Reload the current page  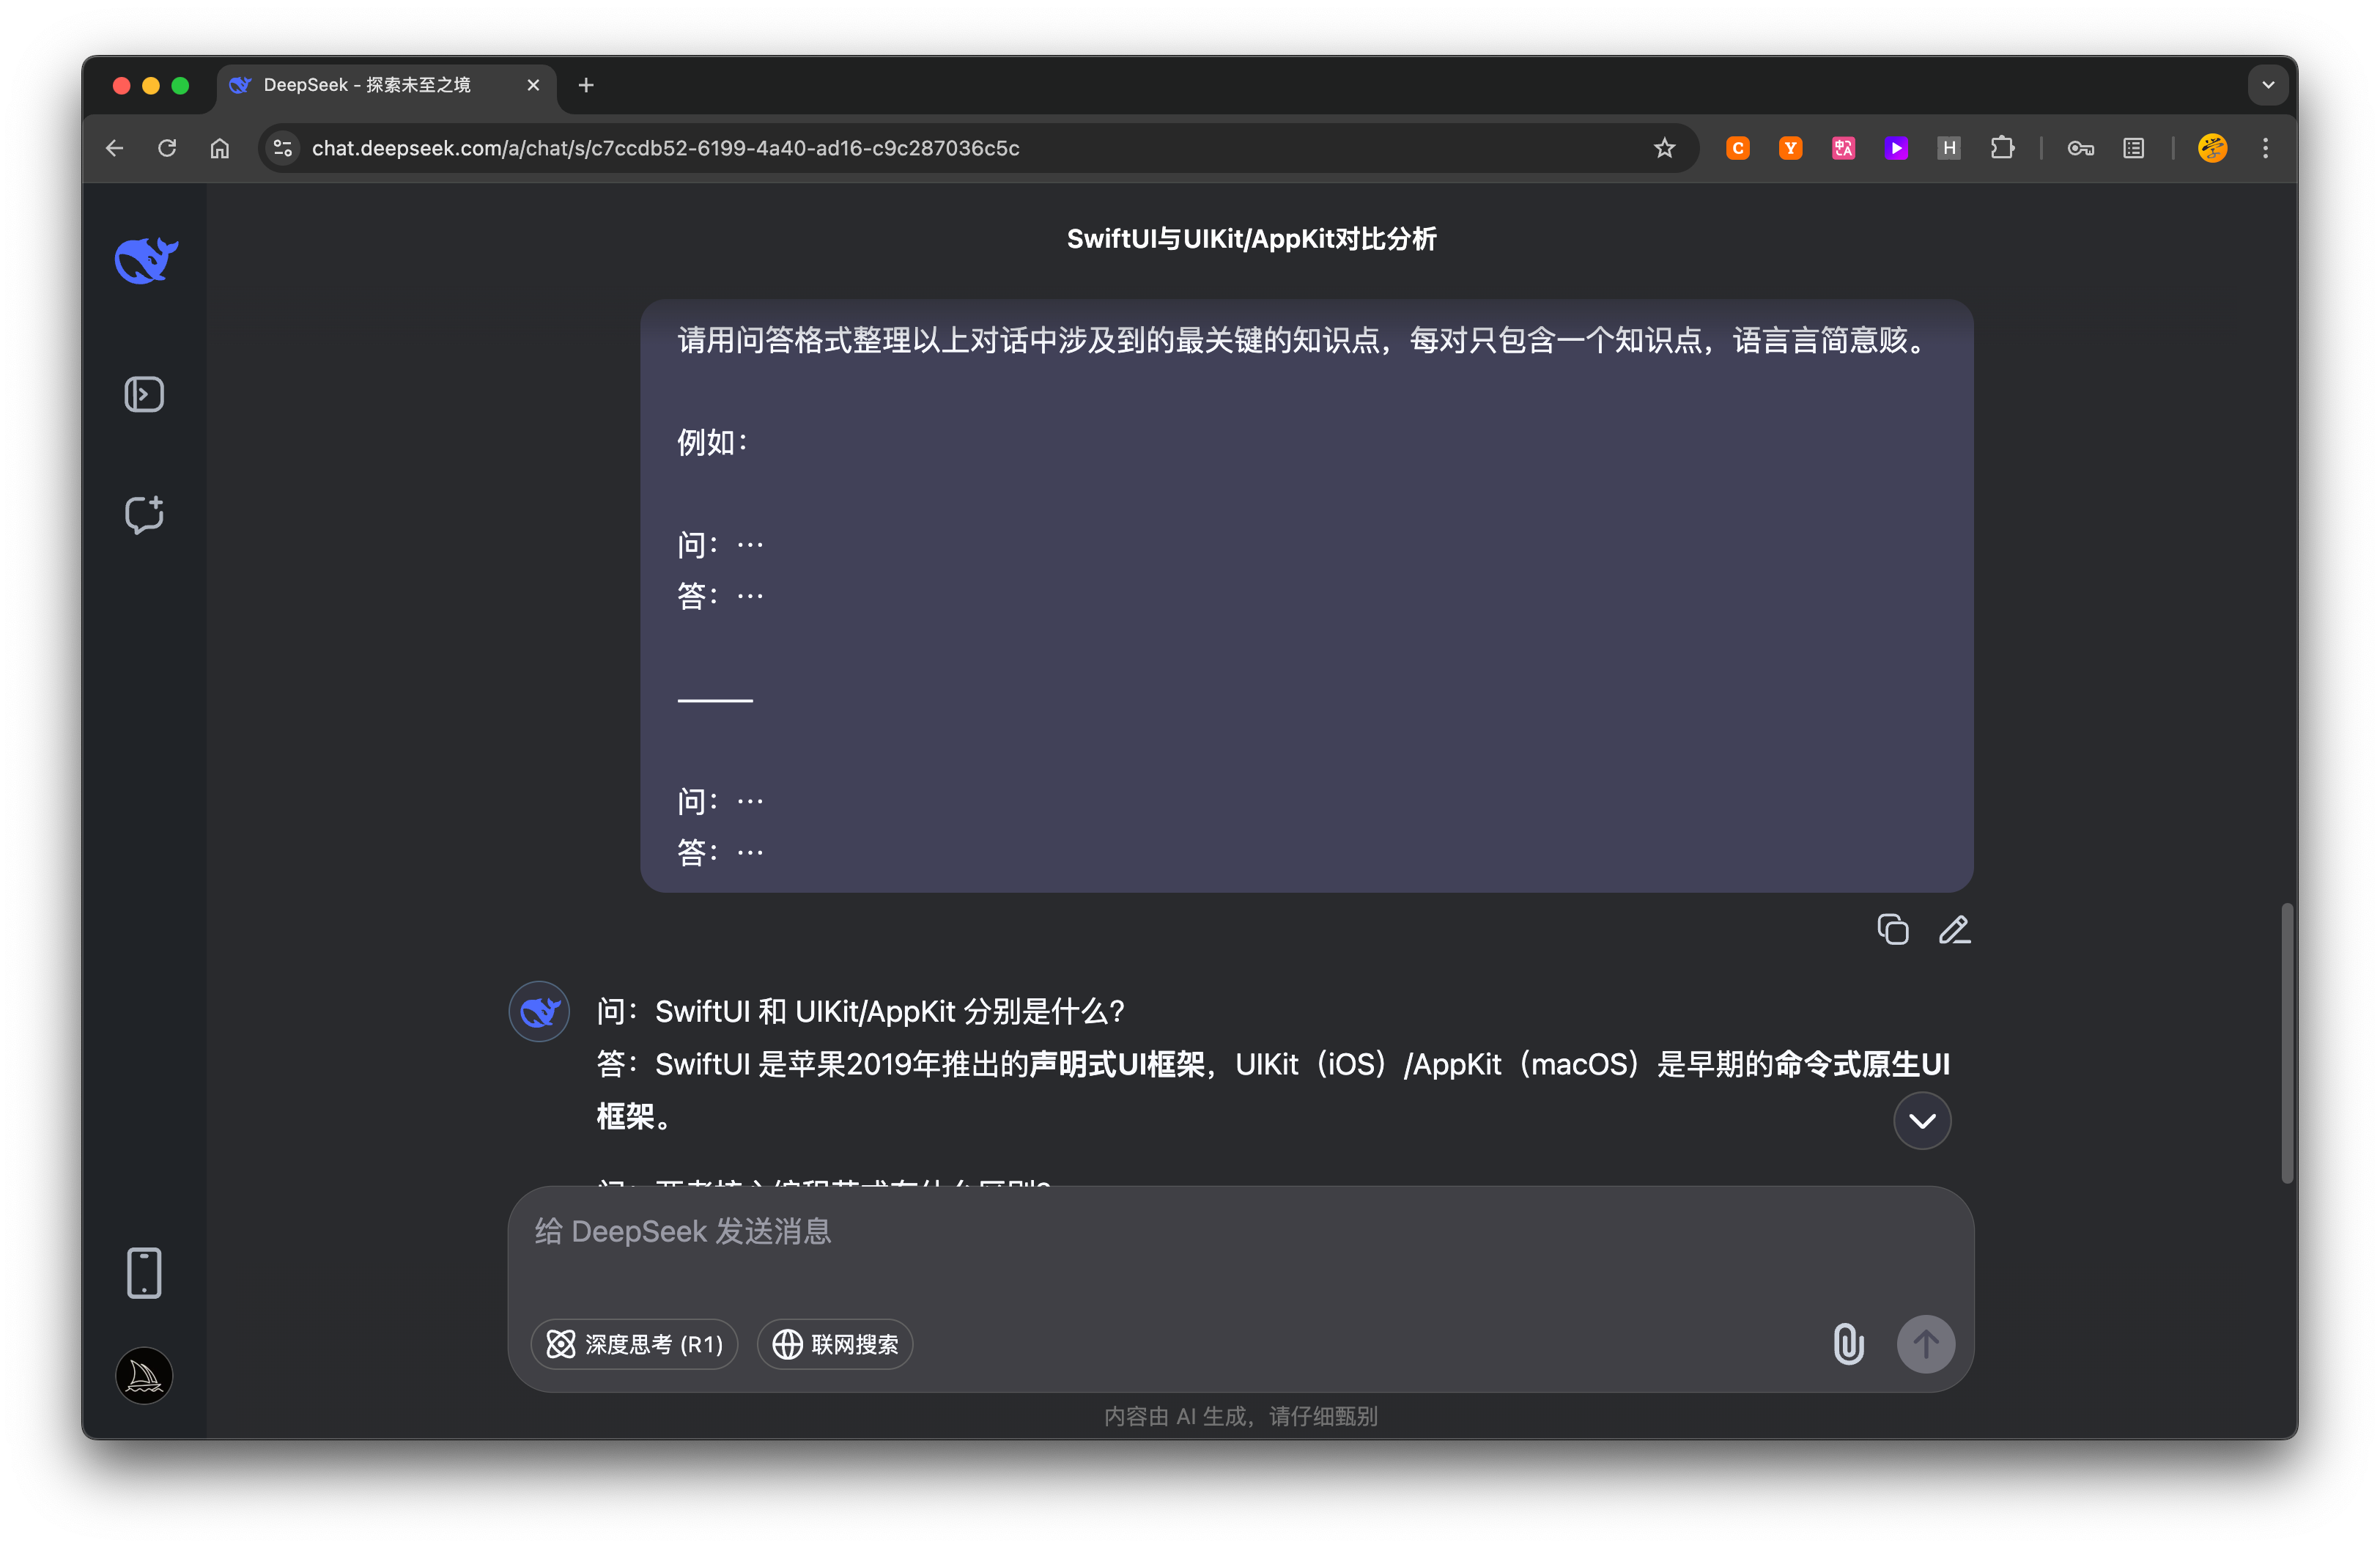tap(167, 148)
